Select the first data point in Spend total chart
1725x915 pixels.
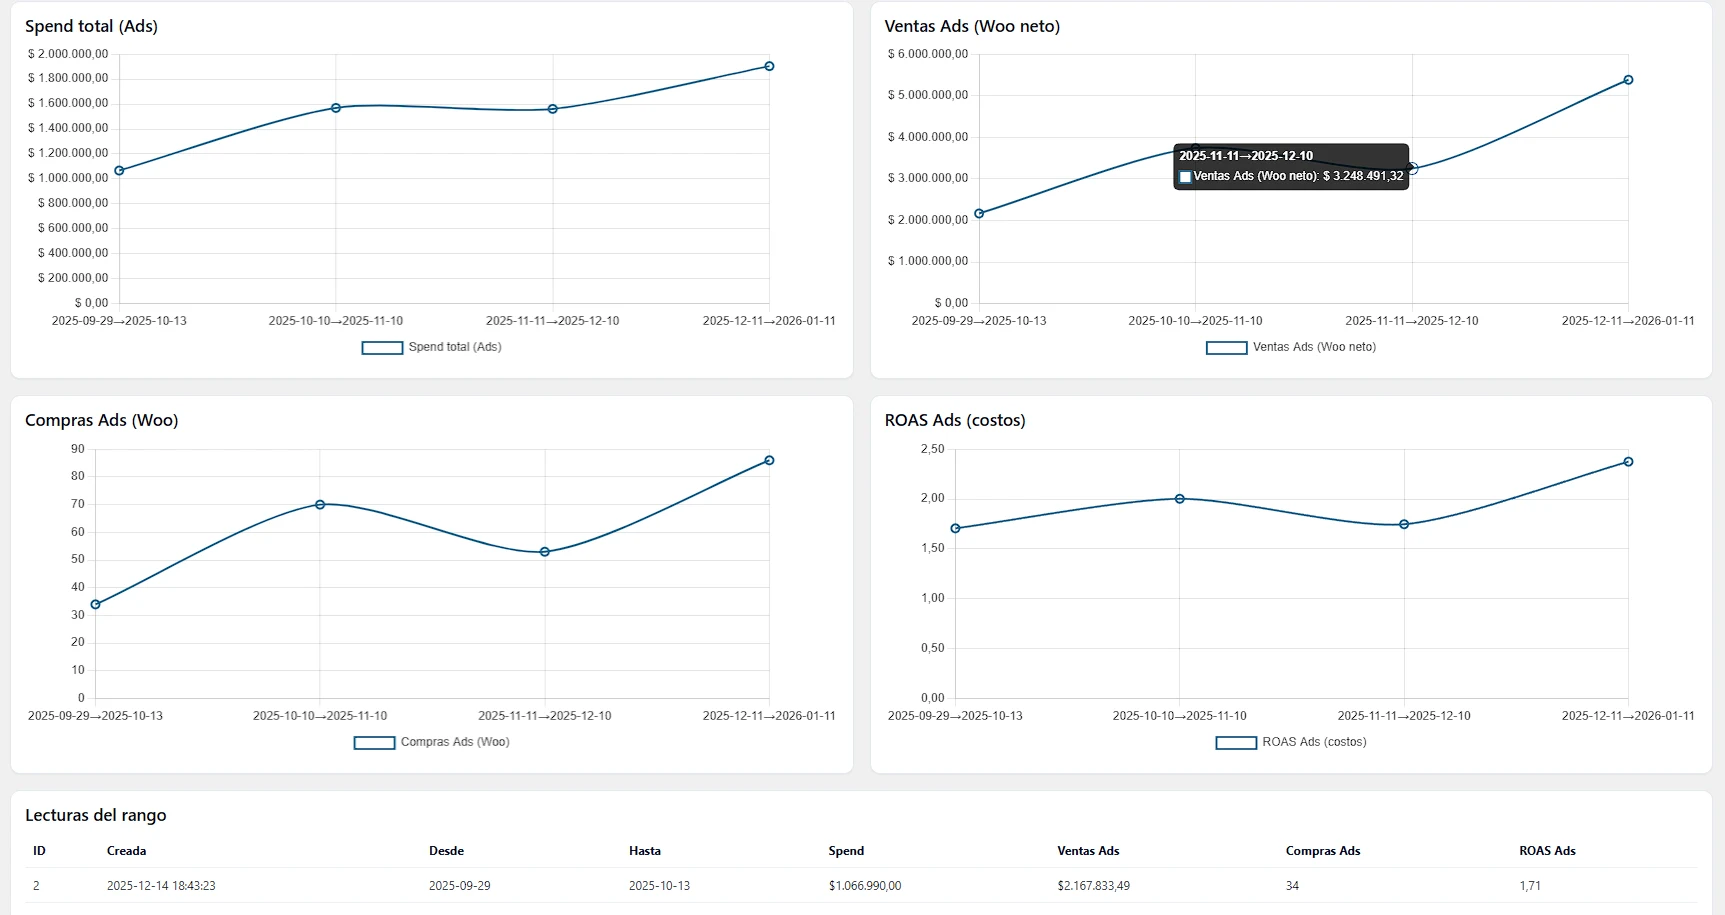click(x=119, y=171)
